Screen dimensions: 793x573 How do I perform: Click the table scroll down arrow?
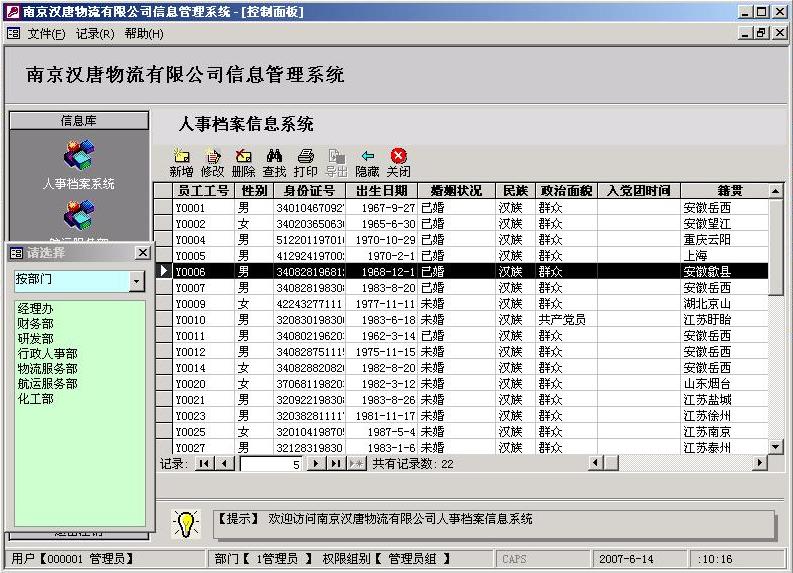tap(776, 447)
